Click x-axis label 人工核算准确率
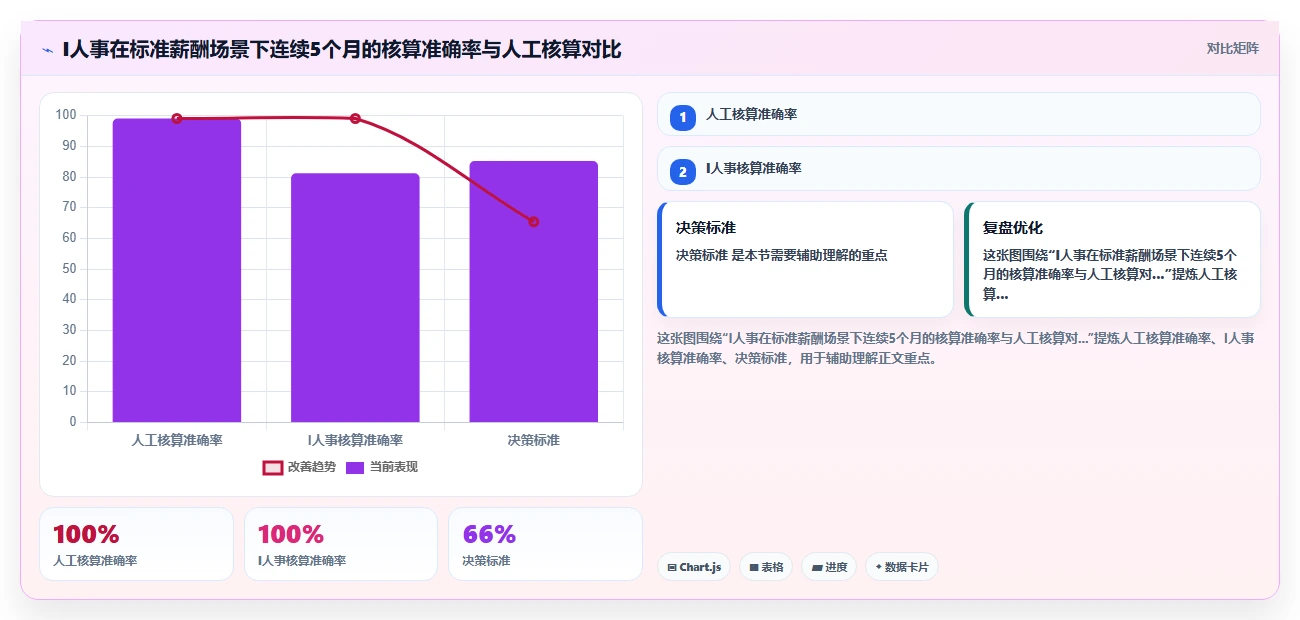Viewport: 1300px width, 620px height. pos(177,440)
